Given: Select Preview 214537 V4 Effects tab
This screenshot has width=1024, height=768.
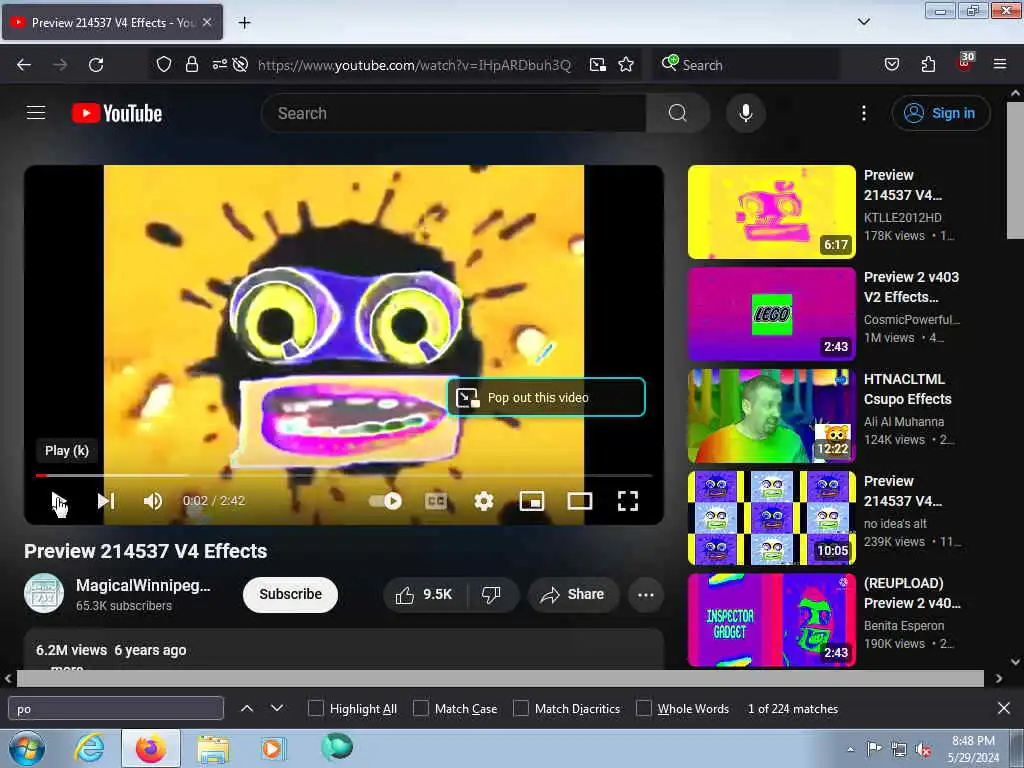Looking at the screenshot, I should tap(112, 23).
